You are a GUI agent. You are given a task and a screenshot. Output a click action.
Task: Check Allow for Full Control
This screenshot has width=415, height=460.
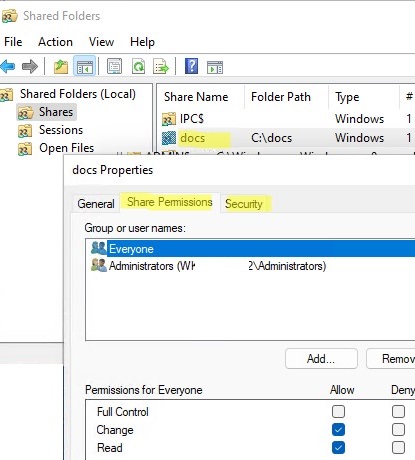(x=338, y=412)
